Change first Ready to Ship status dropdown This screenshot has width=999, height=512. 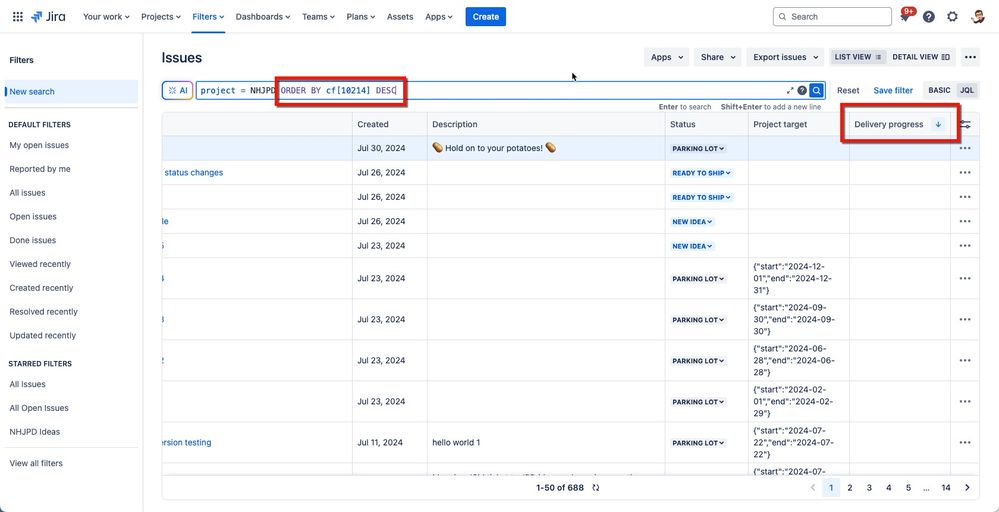coord(701,173)
